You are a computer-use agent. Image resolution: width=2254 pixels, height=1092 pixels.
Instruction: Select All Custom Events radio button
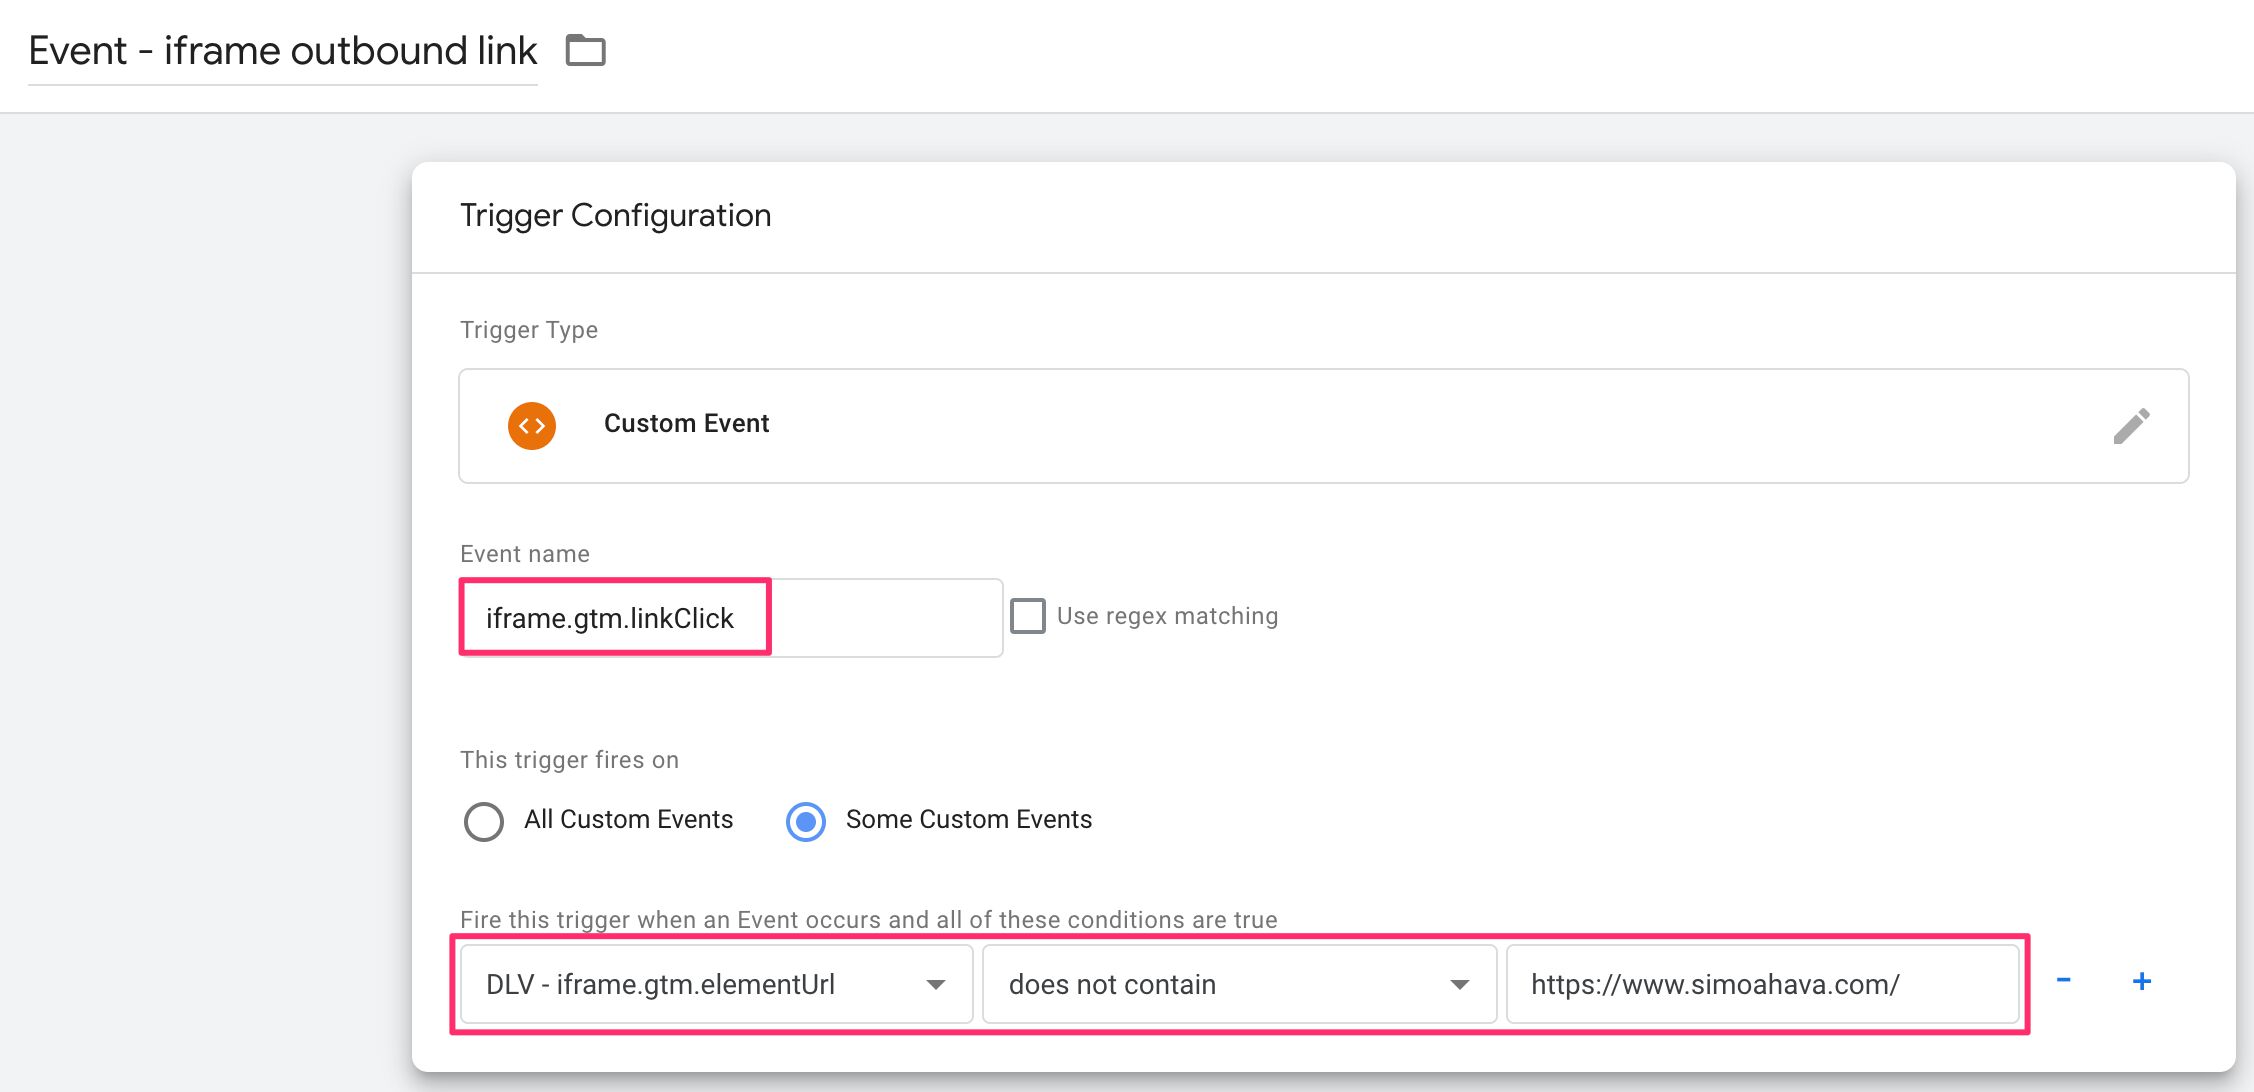tap(484, 821)
